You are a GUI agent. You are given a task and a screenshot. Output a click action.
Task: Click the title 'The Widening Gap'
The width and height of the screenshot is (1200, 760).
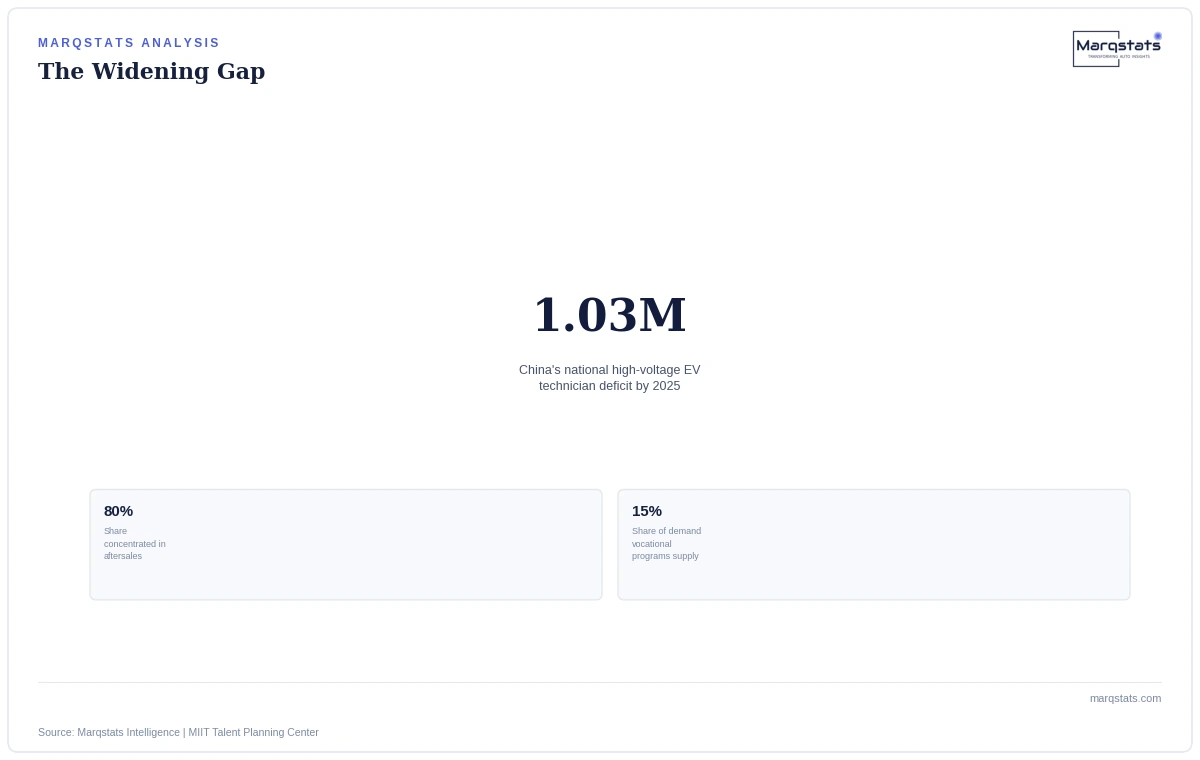coord(152,72)
